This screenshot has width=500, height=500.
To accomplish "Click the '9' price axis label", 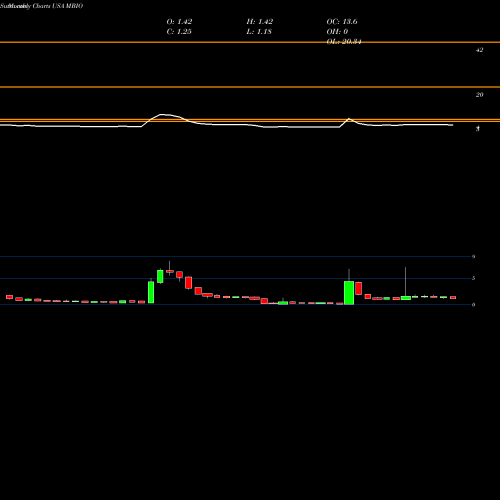I will [x=473, y=257].
